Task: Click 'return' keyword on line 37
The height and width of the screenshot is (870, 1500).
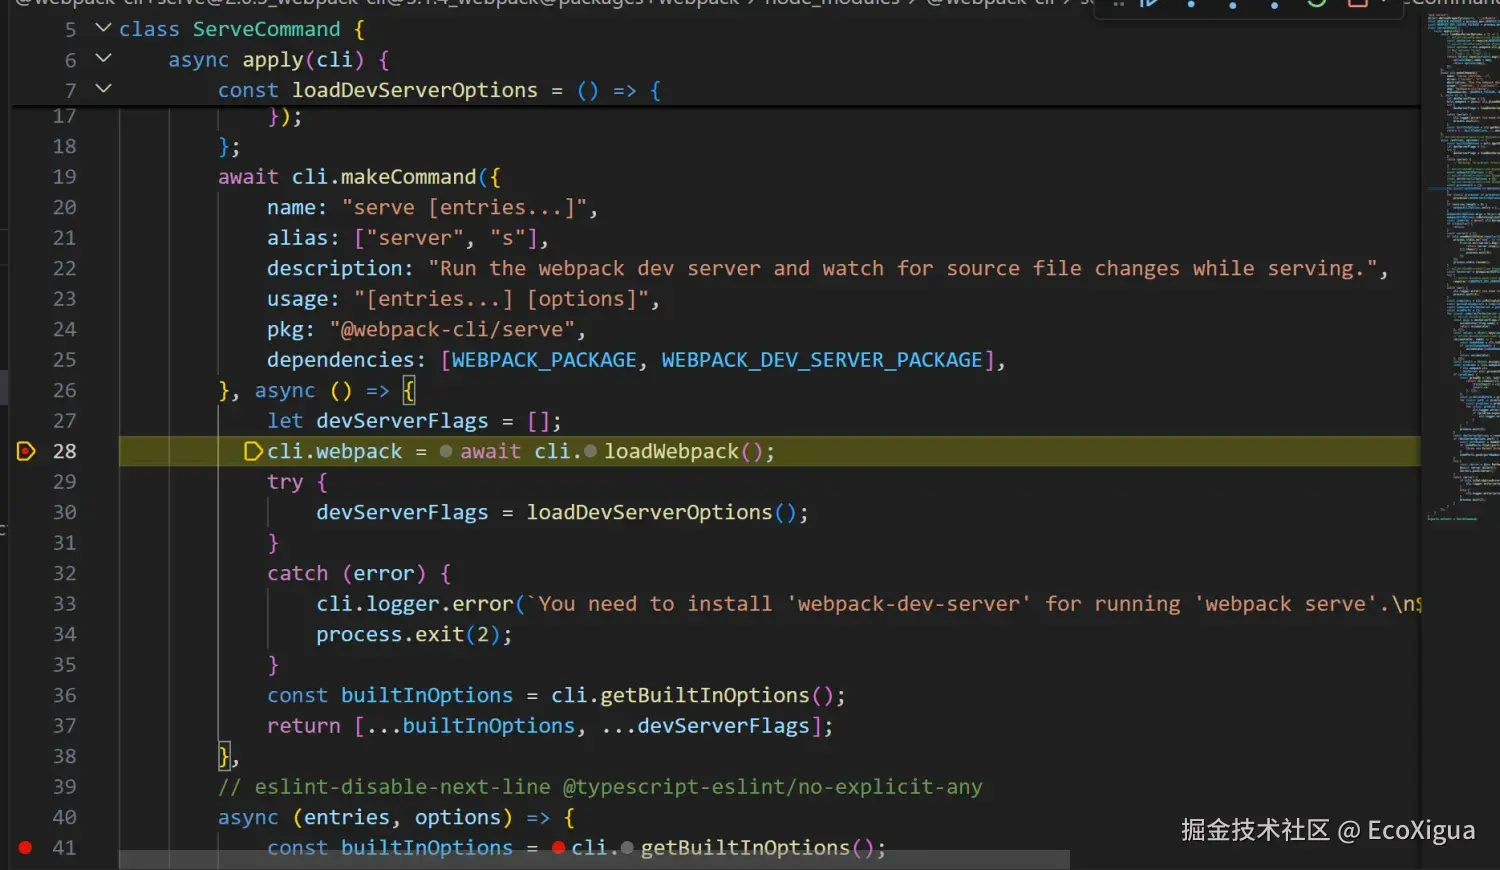Action: pyautogui.click(x=303, y=726)
